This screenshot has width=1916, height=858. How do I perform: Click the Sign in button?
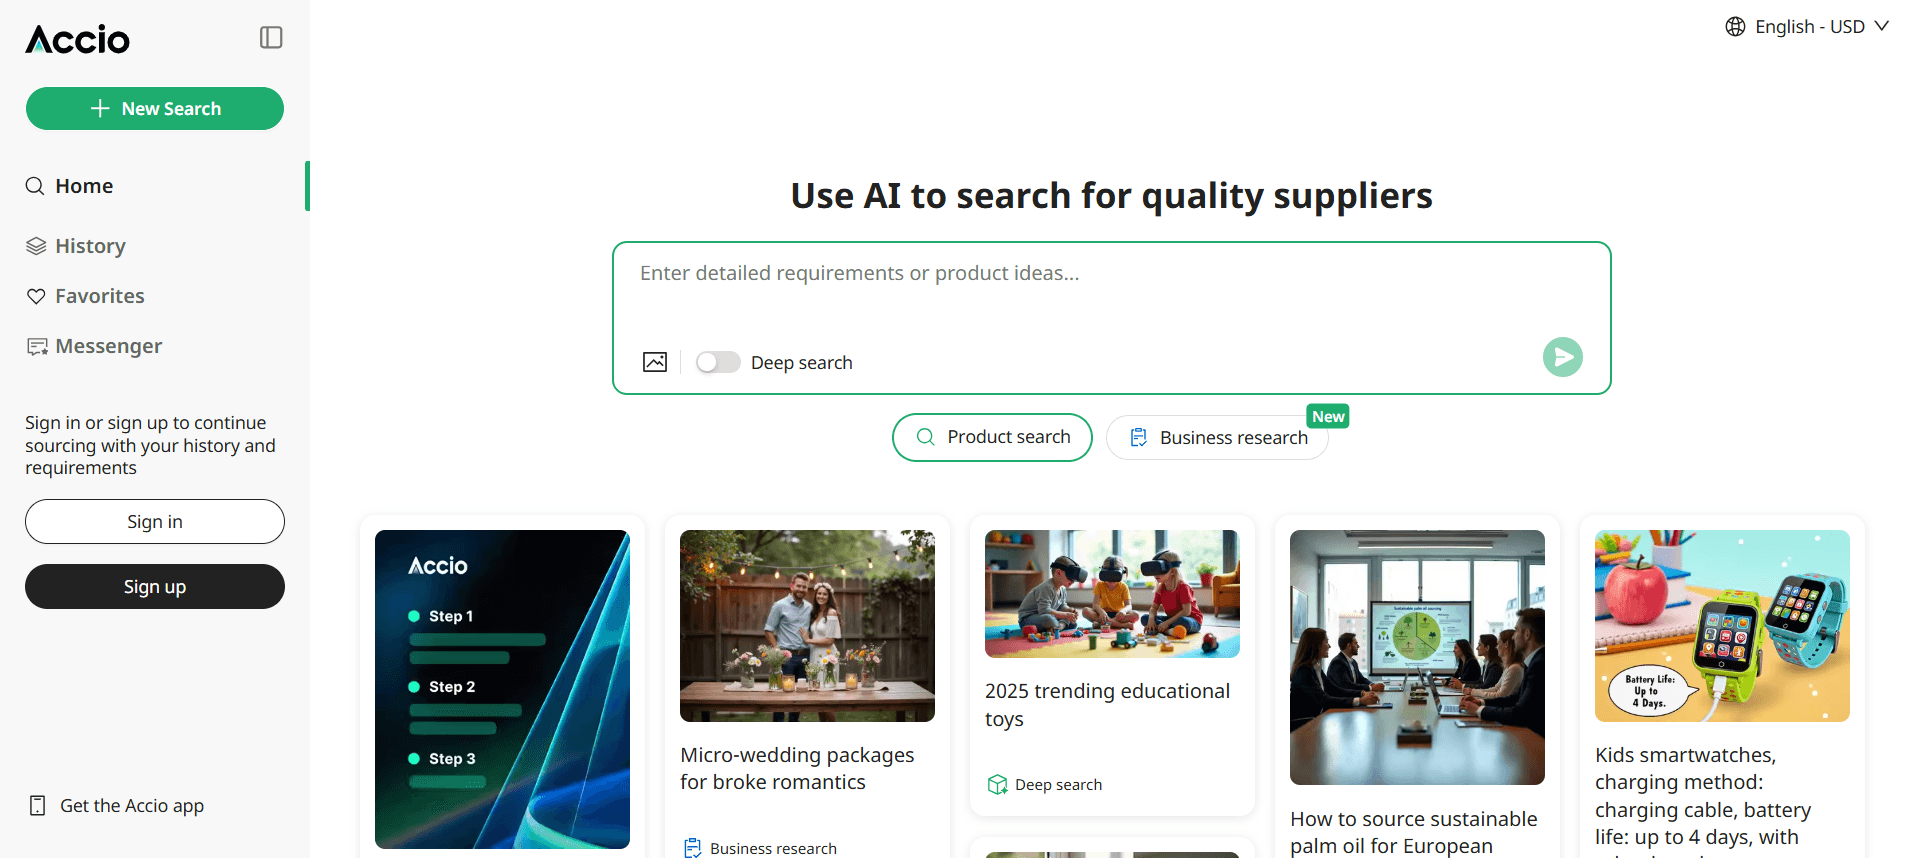tap(155, 522)
